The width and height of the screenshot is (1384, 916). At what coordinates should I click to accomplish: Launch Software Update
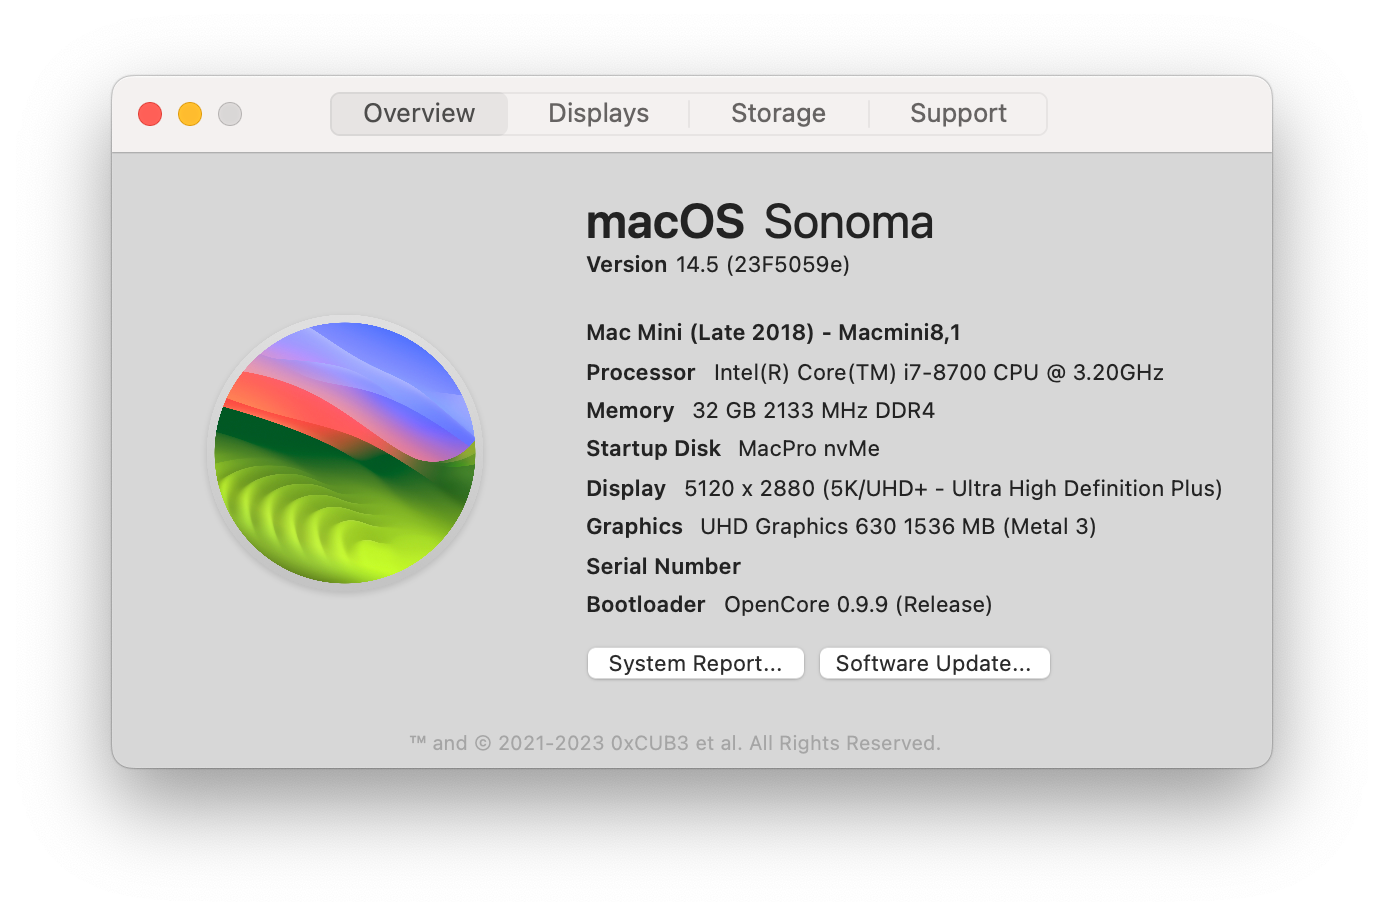934,663
